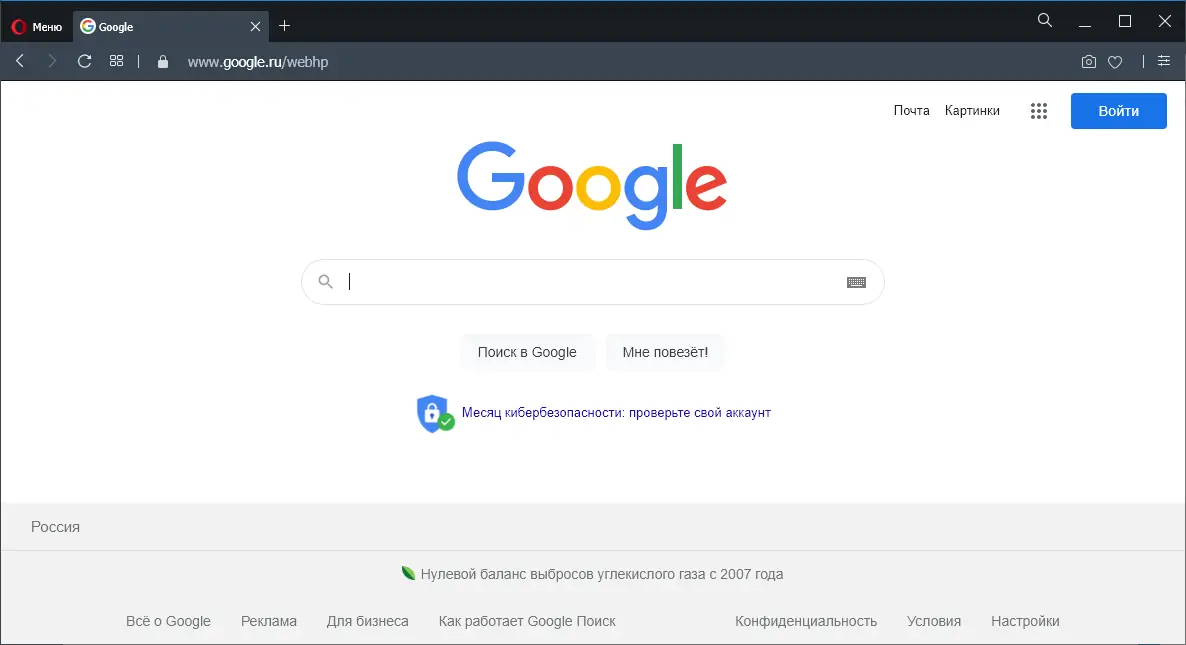Screen dimensions: 1186x645
Task: Click the Россия region text
Action: 55,527
